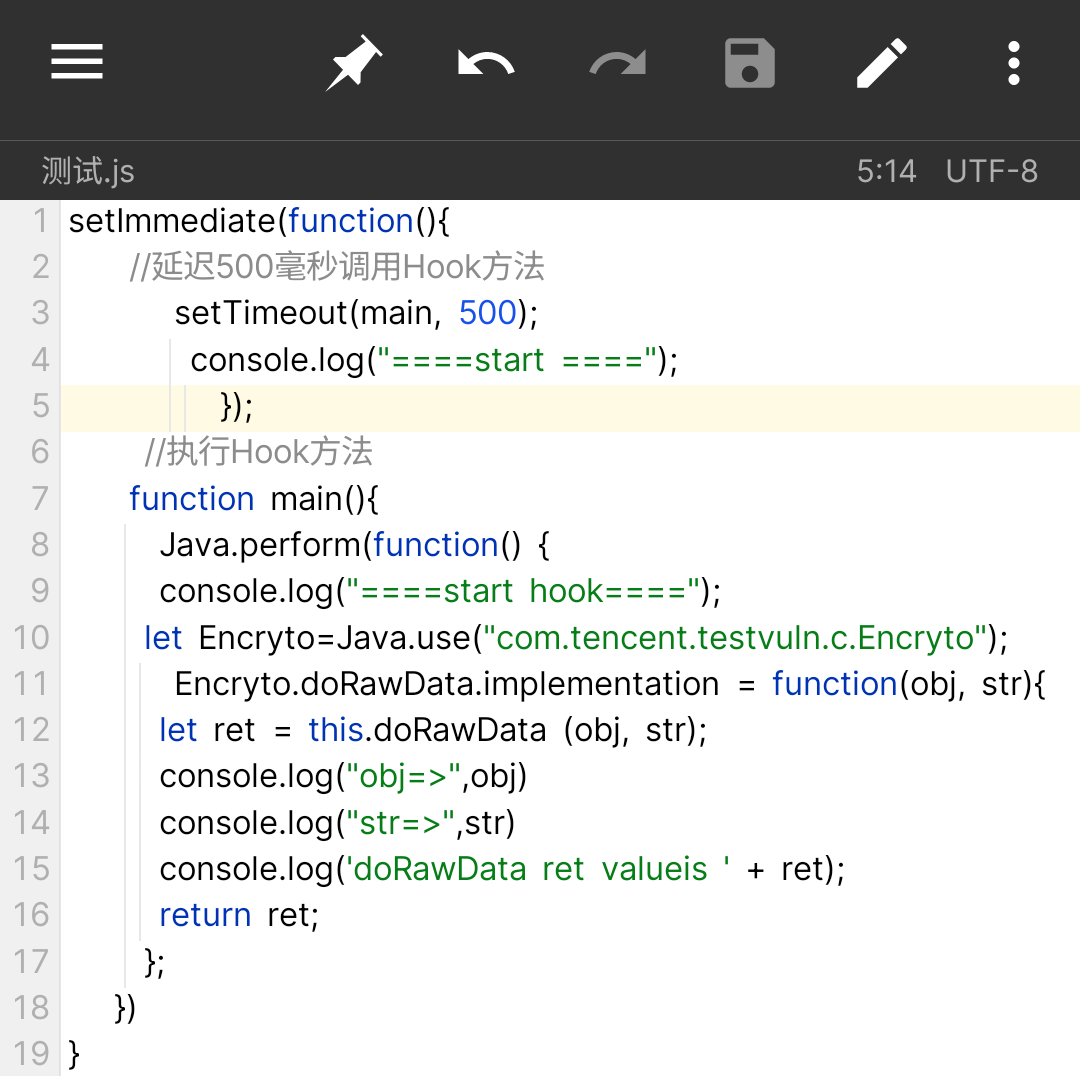Open the hamburger navigation menu

click(x=77, y=62)
